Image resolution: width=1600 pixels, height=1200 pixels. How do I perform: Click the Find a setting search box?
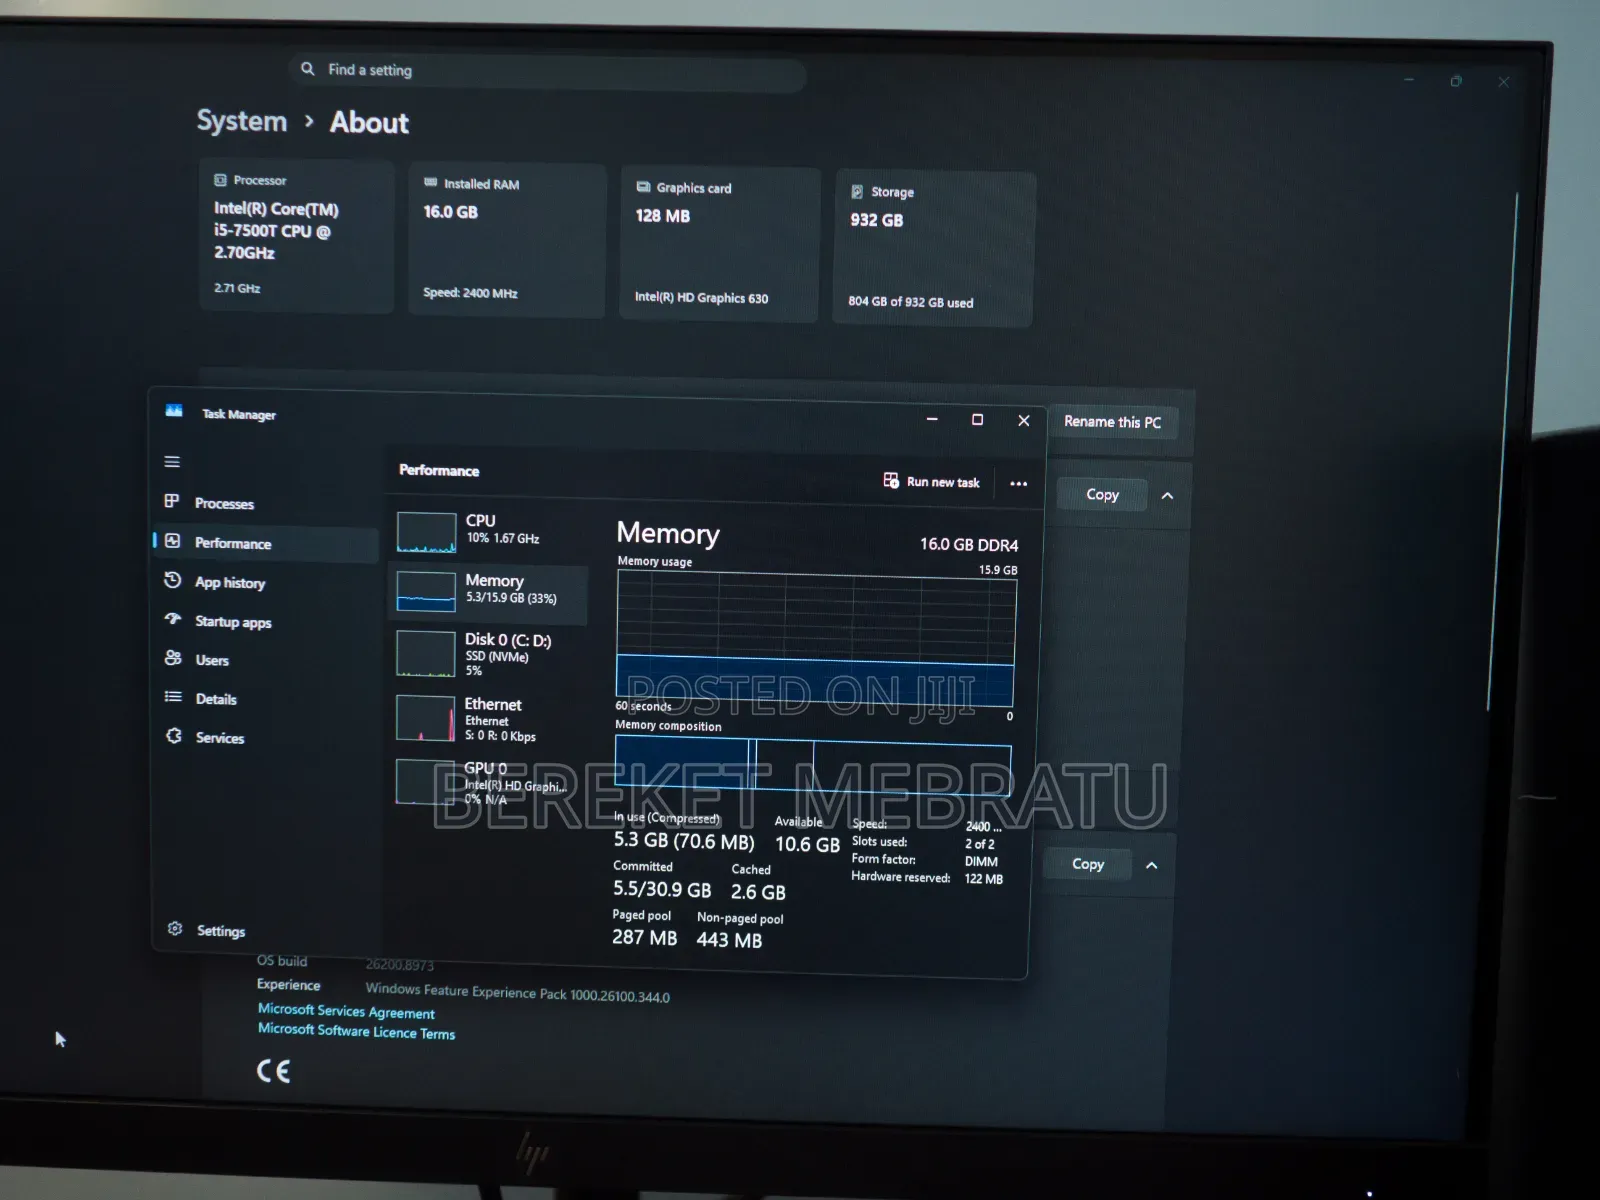[548, 73]
